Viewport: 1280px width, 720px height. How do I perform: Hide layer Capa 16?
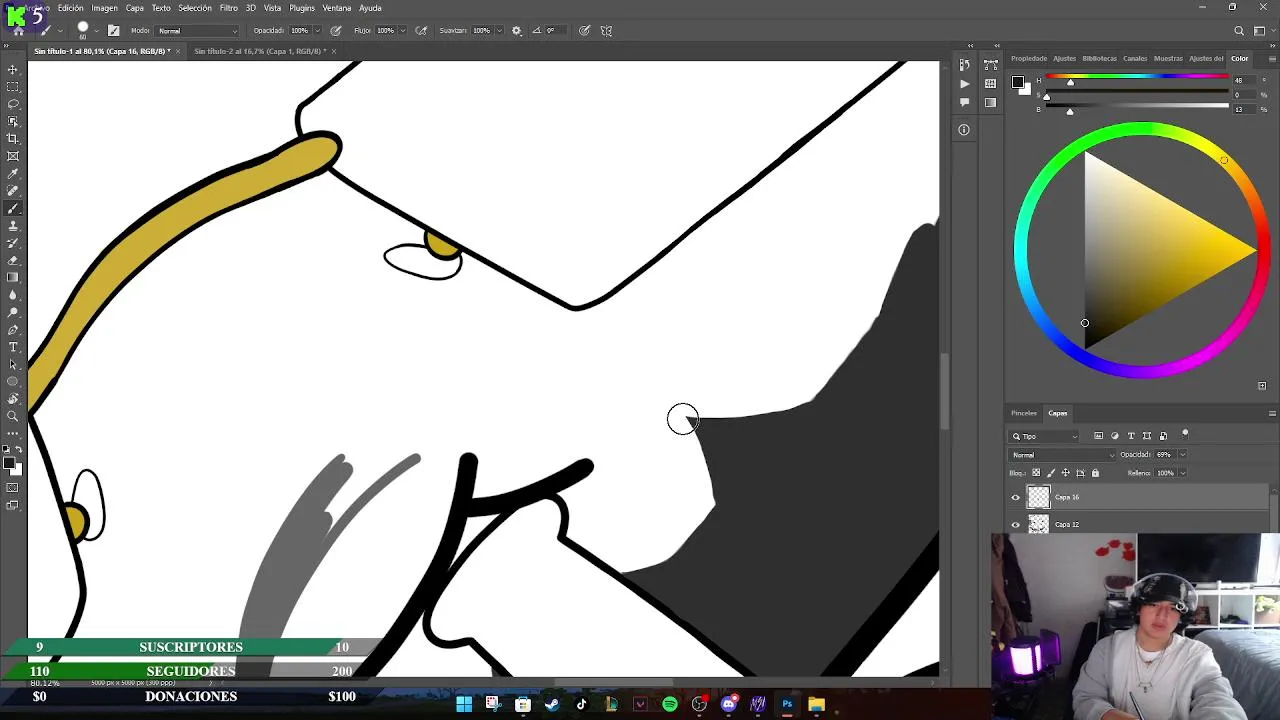pos(1016,497)
